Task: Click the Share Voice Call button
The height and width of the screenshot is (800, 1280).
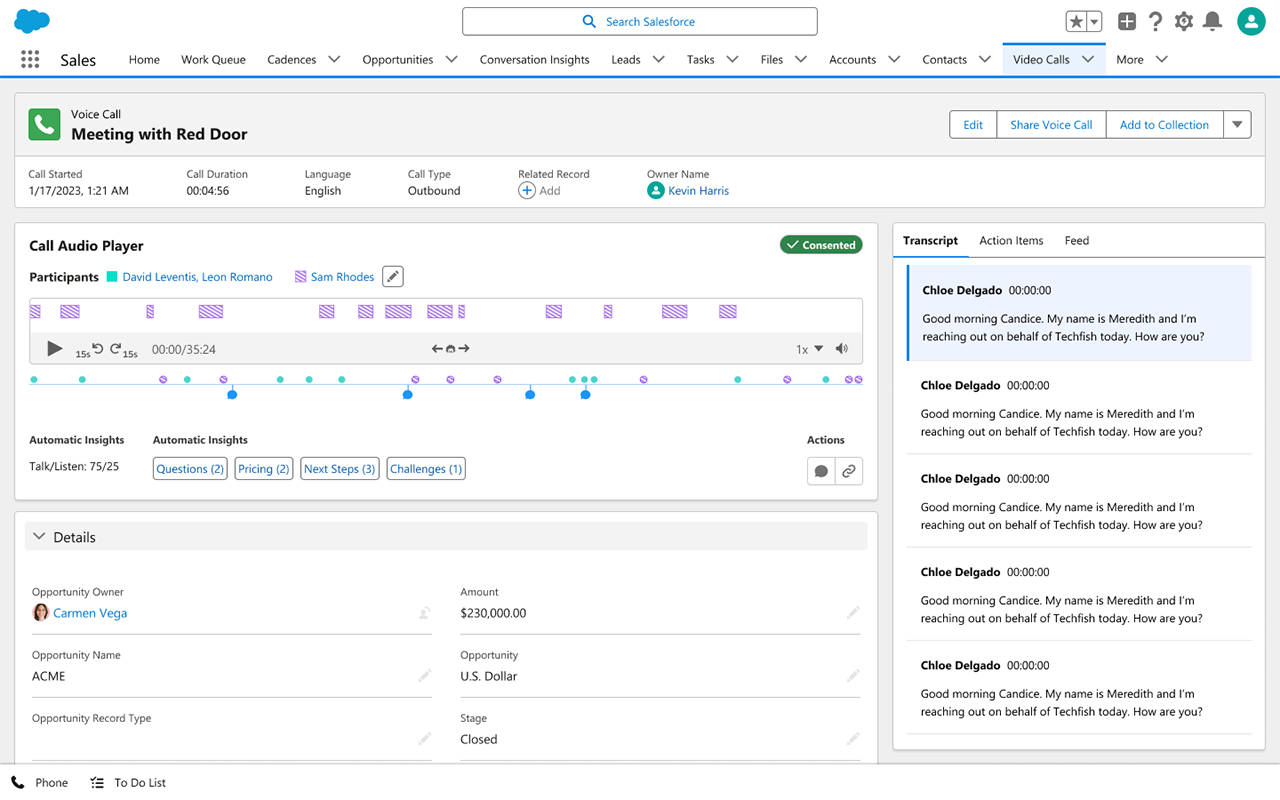Action: pyautogui.click(x=1051, y=125)
